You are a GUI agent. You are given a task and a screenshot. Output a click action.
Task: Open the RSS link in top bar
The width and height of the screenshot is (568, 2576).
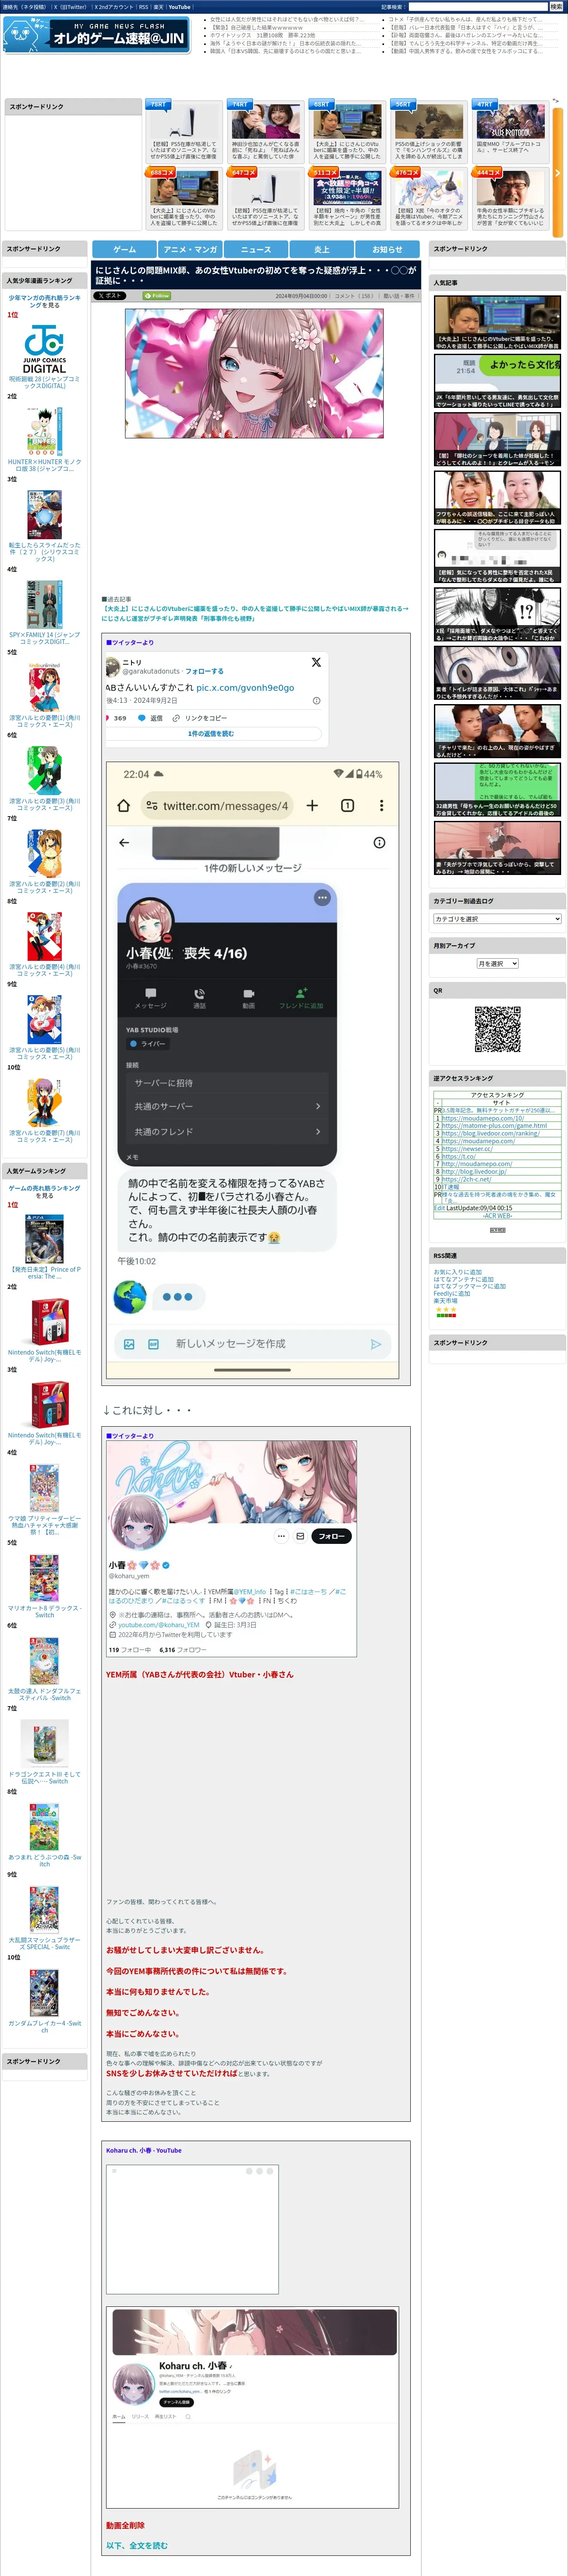coord(143,7)
